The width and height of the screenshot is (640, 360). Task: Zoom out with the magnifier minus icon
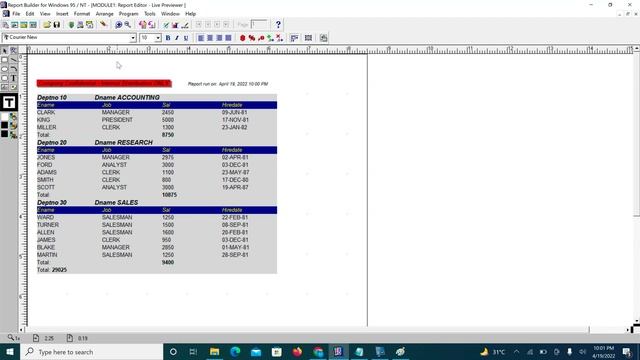[x=128, y=25]
